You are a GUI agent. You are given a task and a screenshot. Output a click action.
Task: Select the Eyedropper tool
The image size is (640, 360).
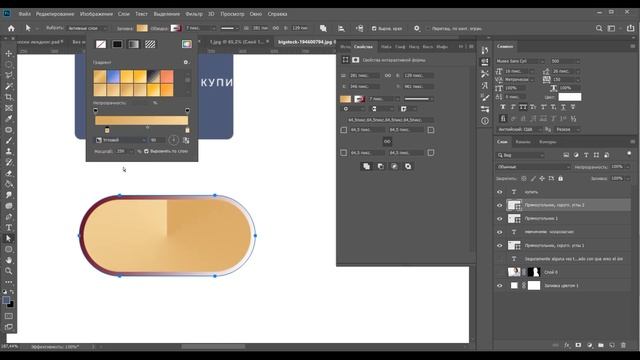pos(9,119)
